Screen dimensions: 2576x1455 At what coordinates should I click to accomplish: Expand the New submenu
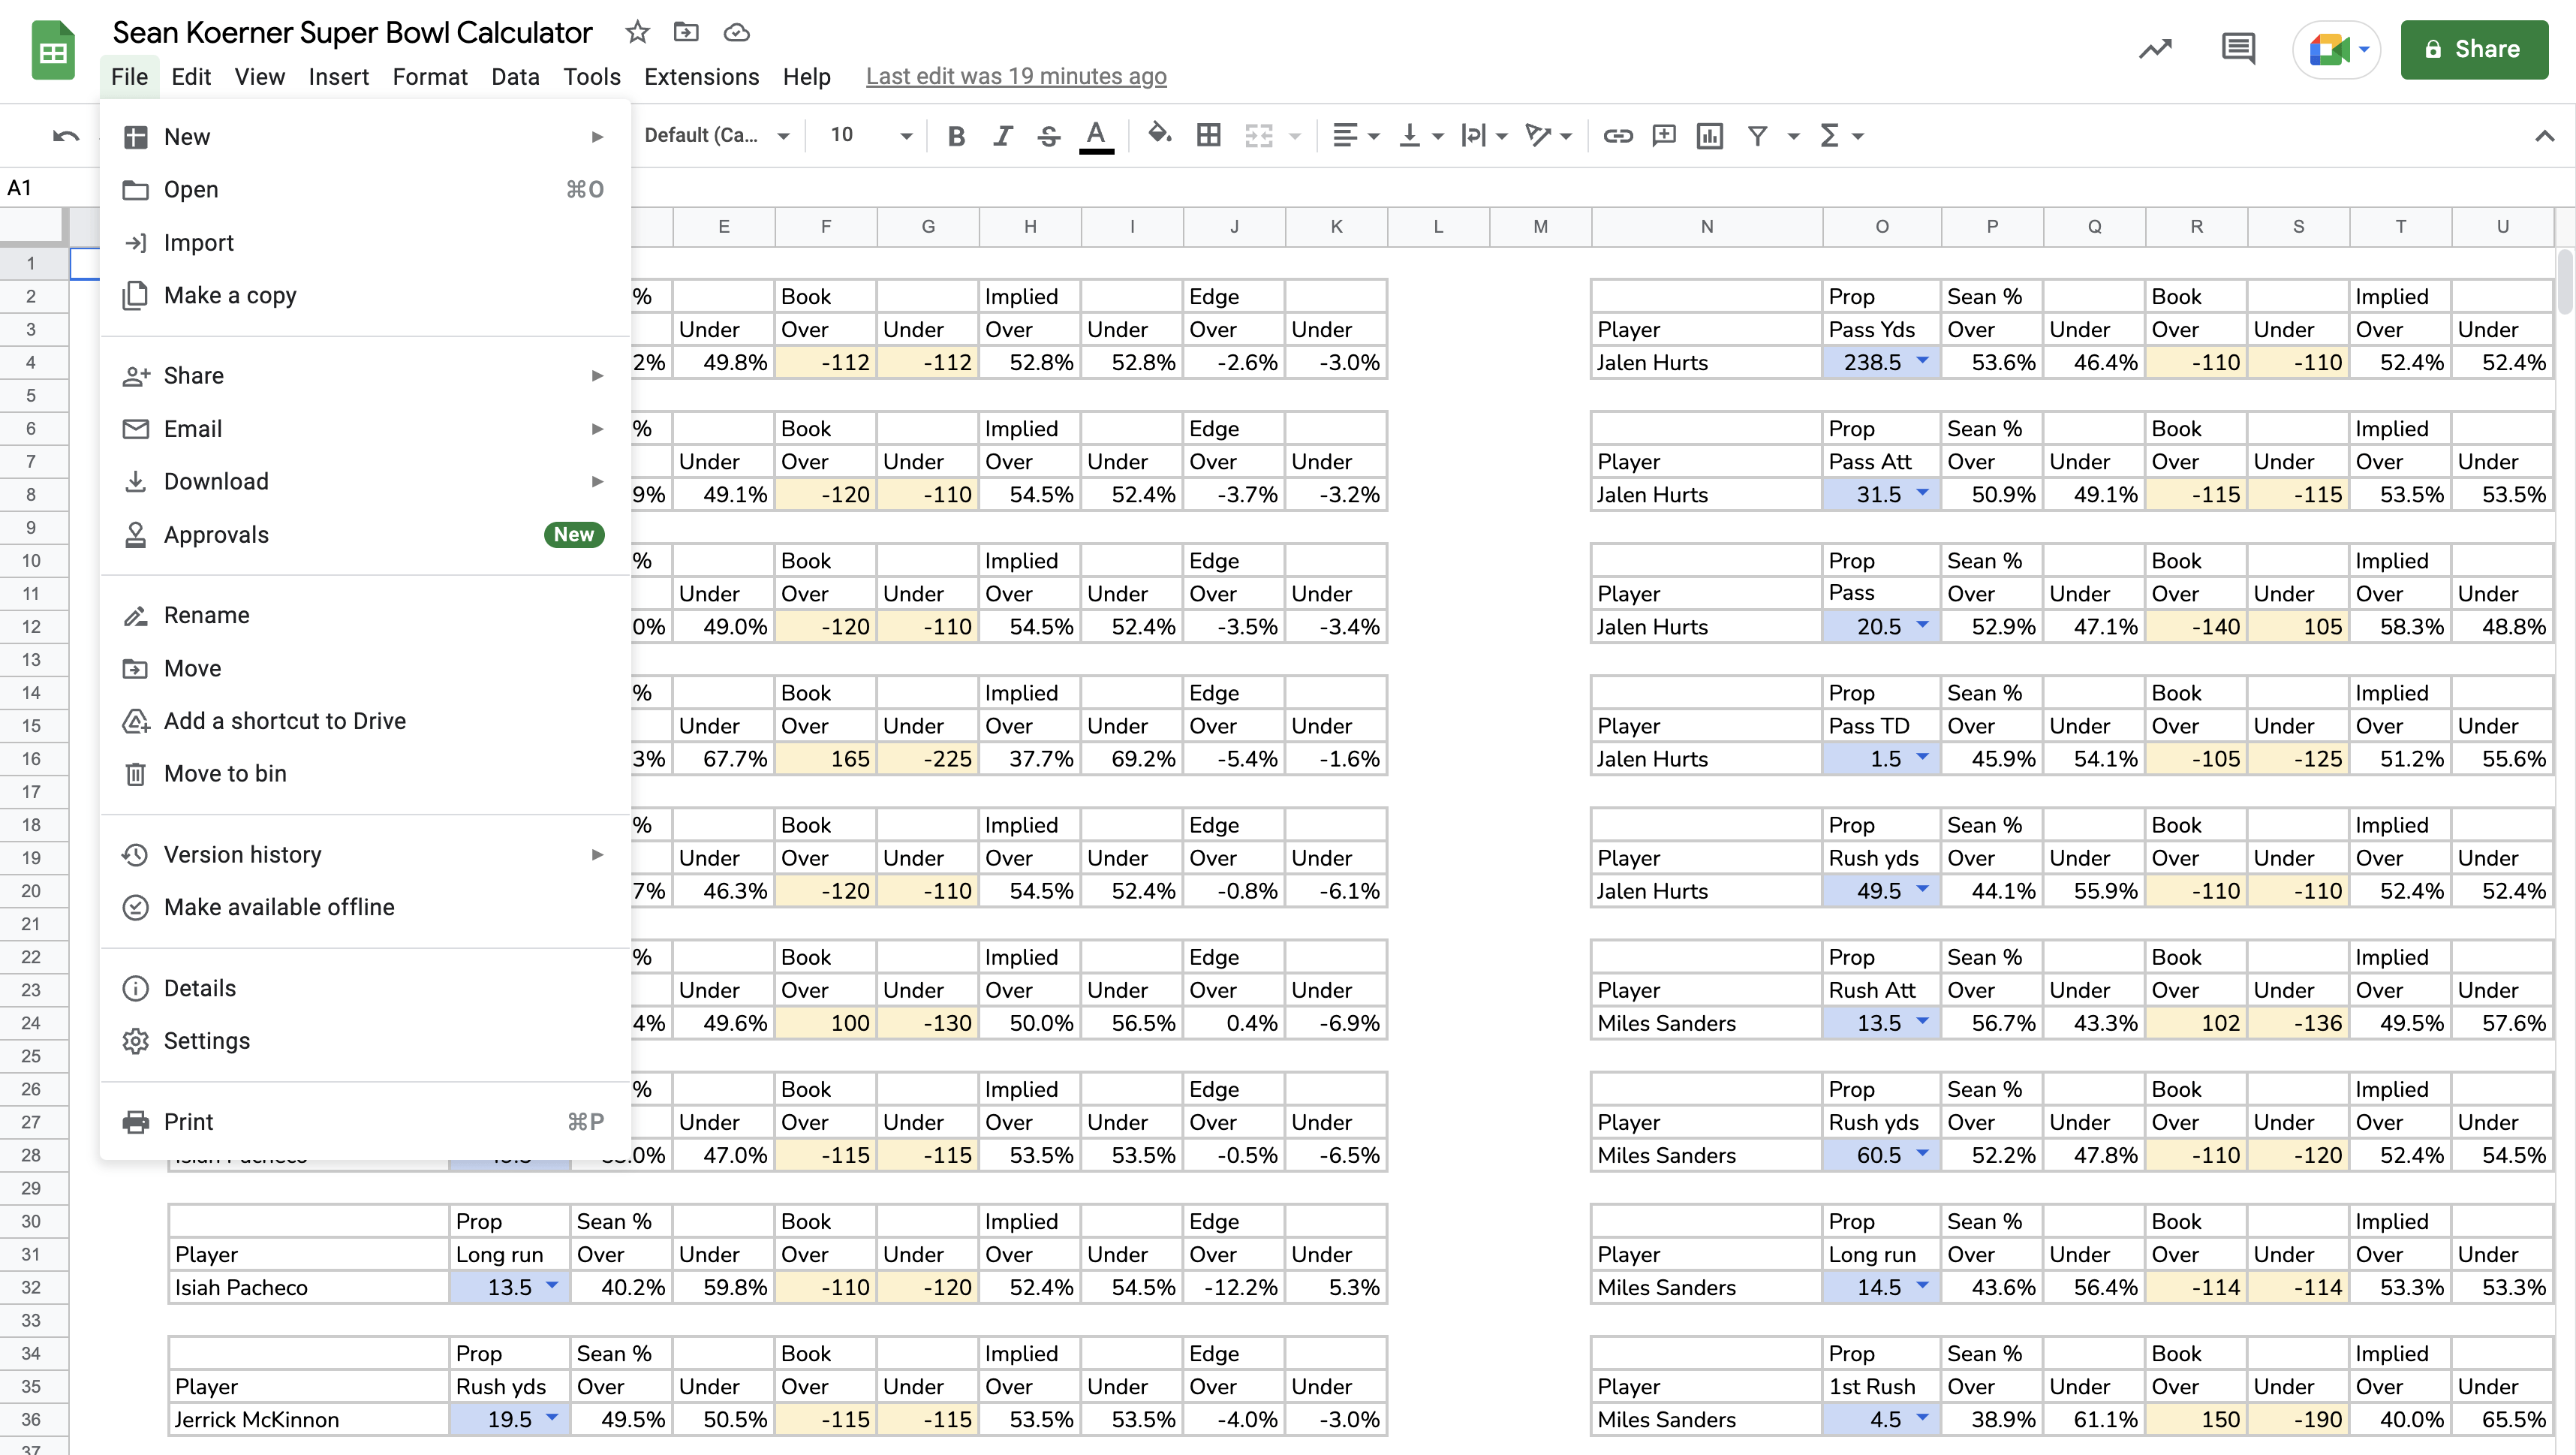tap(365, 137)
